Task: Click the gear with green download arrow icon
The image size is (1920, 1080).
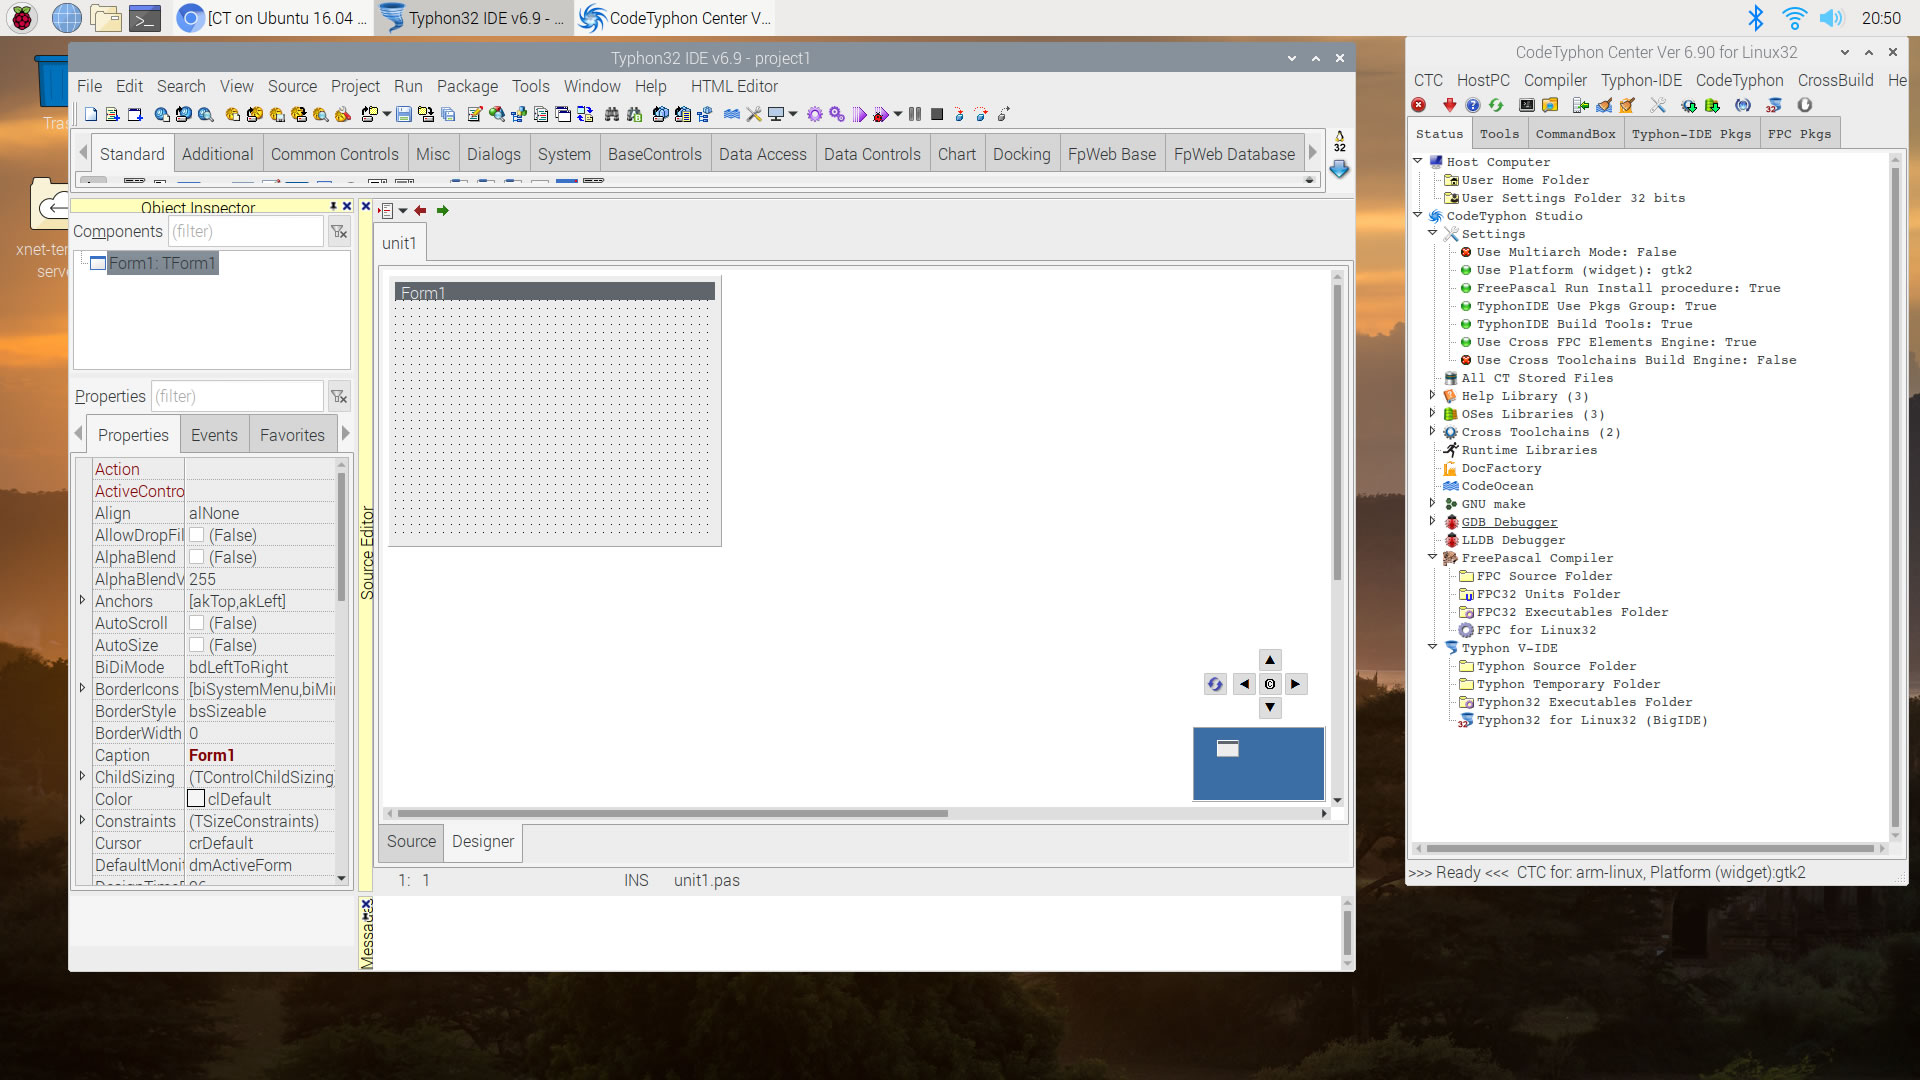Action: pyautogui.click(x=1689, y=105)
